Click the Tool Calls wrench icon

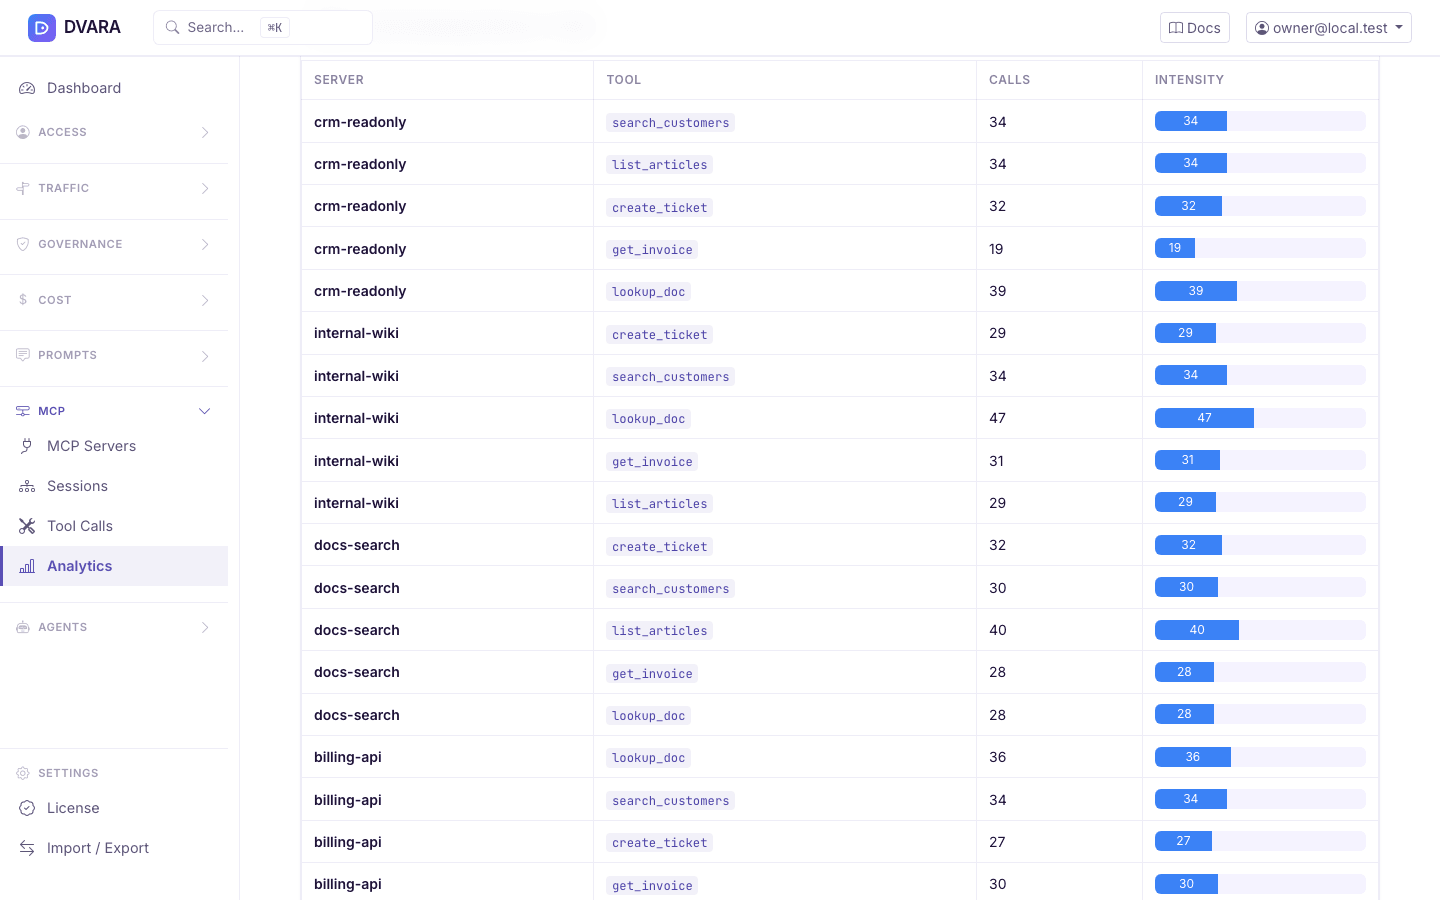coord(27,526)
